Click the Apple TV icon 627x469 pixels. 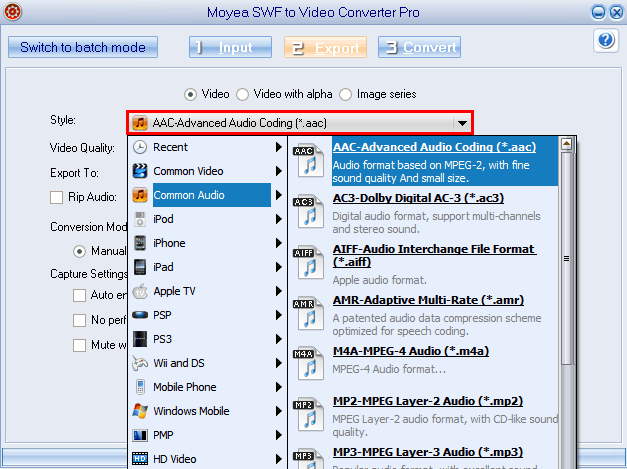point(140,291)
